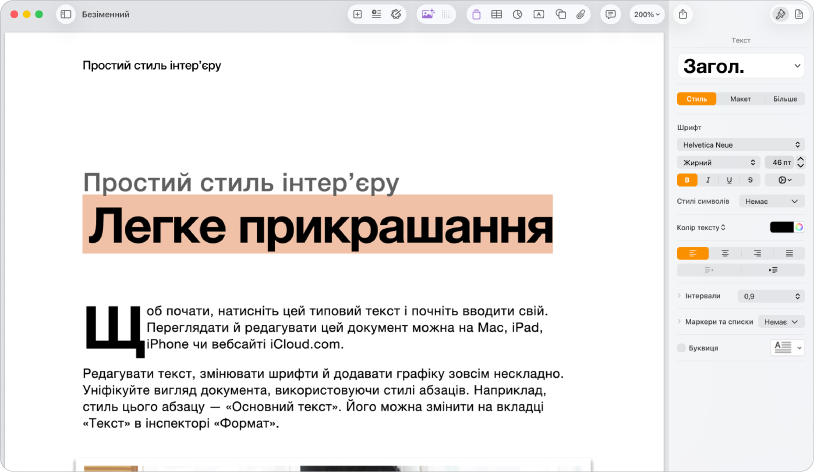Toggle Italic formatting button
Image resolution: width=814 pixels, height=473 pixels.
click(708, 180)
